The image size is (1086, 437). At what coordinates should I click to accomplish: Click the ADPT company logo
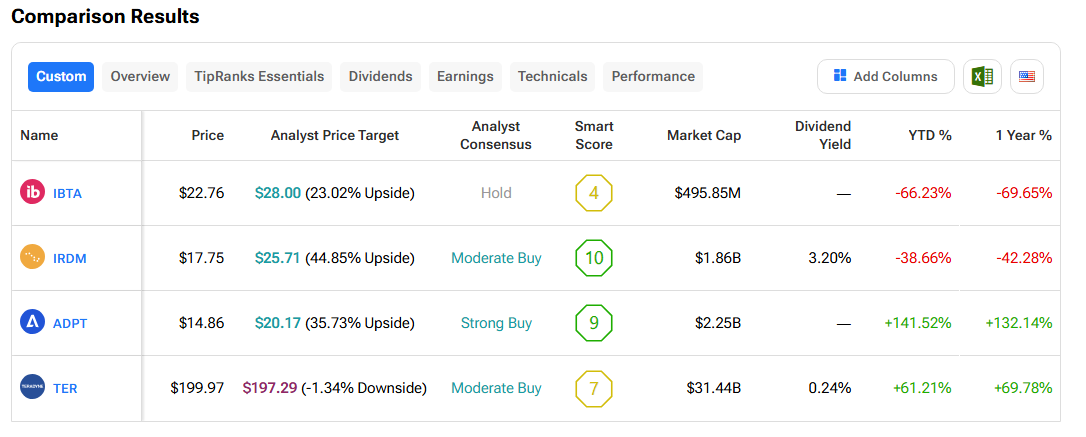click(x=33, y=323)
